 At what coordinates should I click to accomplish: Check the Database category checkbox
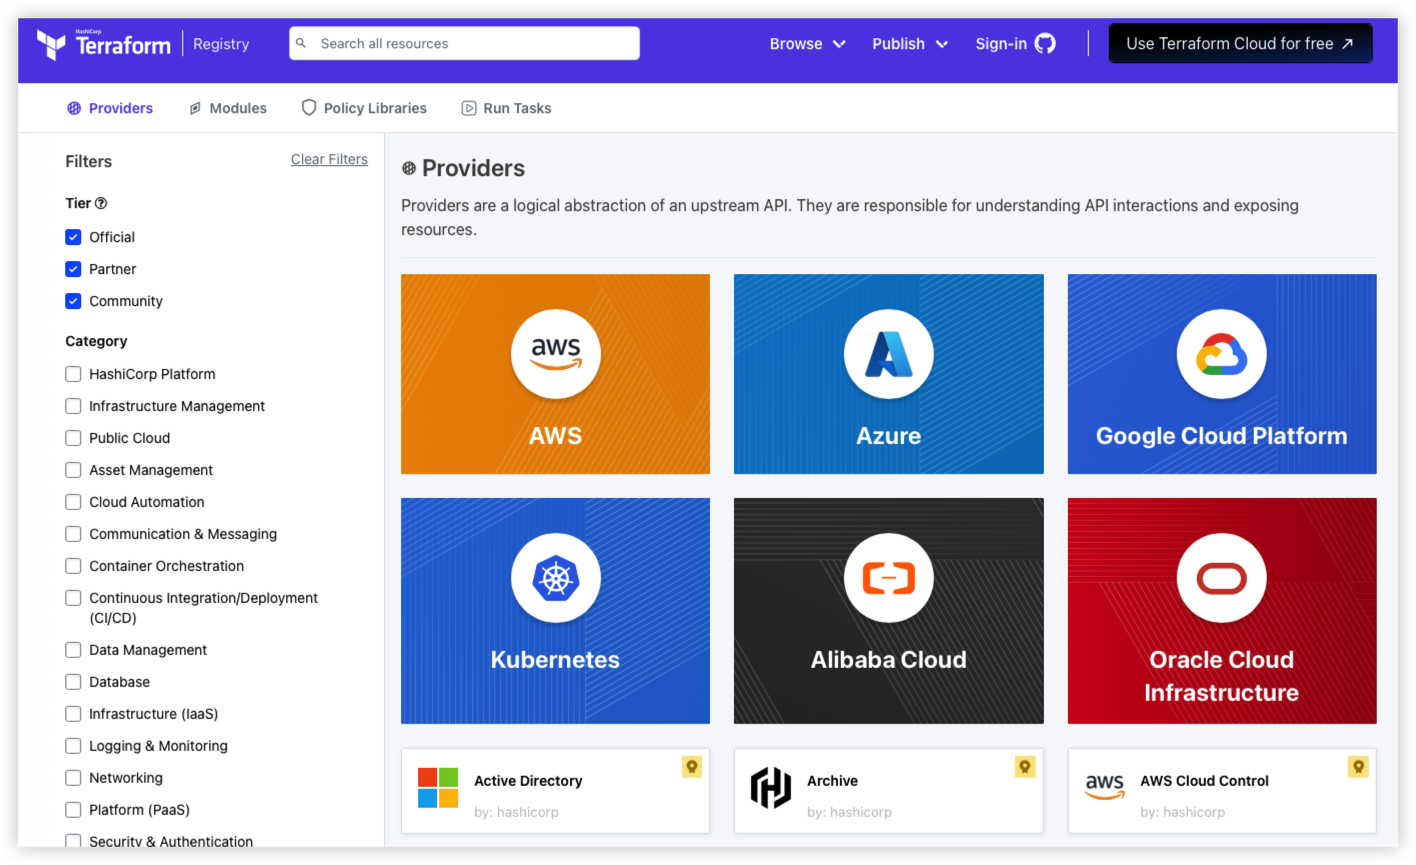pyautogui.click(x=73, y=682)
